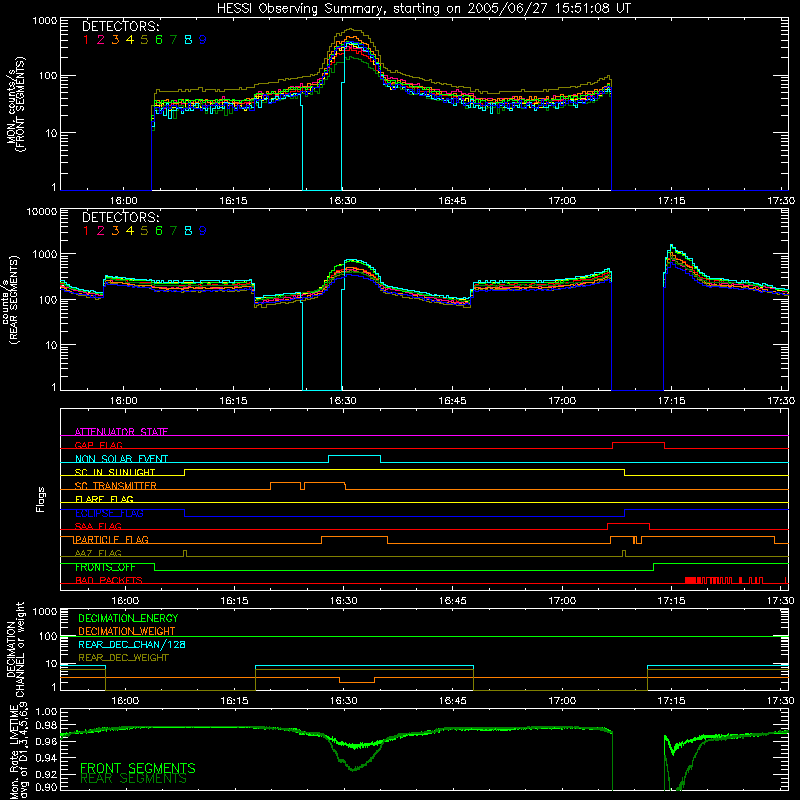Select detector 4 label in front segments legend

coord(130,40)
